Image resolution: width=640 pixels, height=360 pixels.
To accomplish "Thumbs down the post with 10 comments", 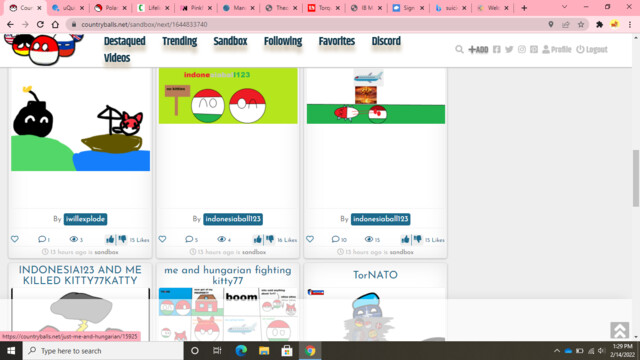I will click(x=418, y=239).
